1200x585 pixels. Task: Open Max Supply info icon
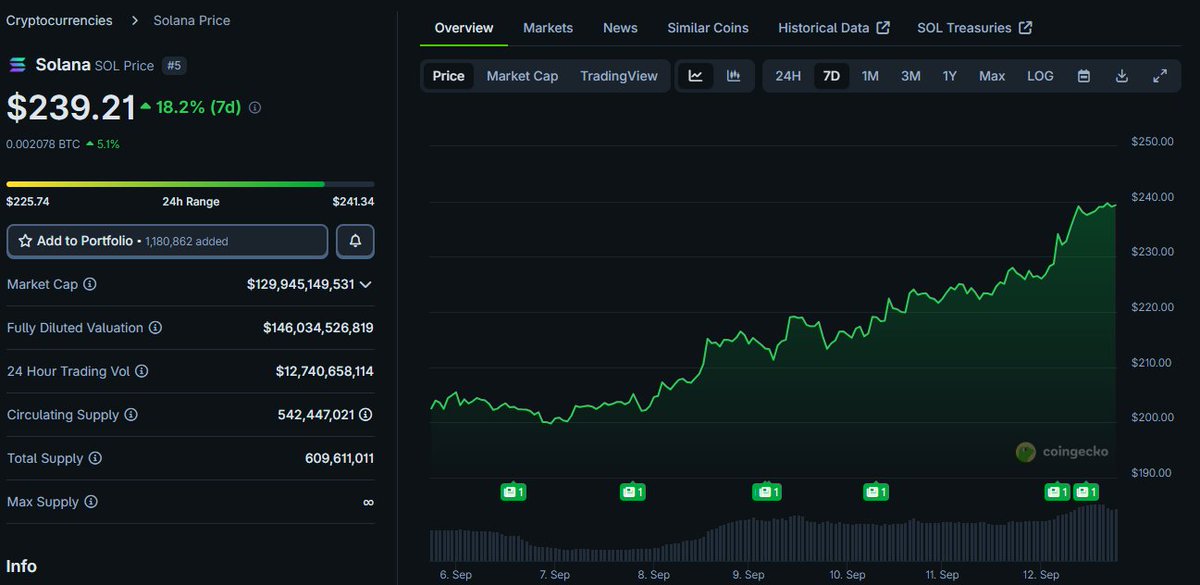coord(90,502)
